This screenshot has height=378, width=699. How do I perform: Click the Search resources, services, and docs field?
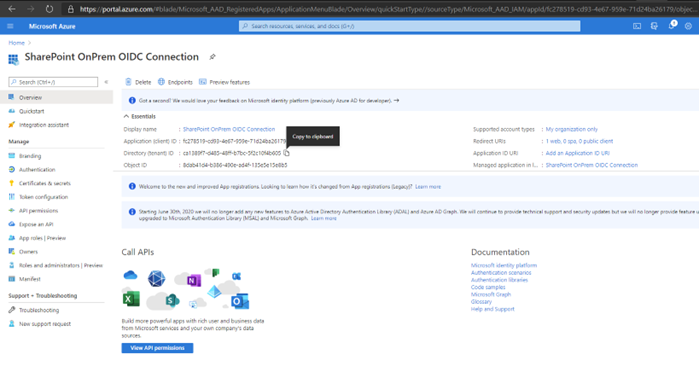(x=409, y=26)
